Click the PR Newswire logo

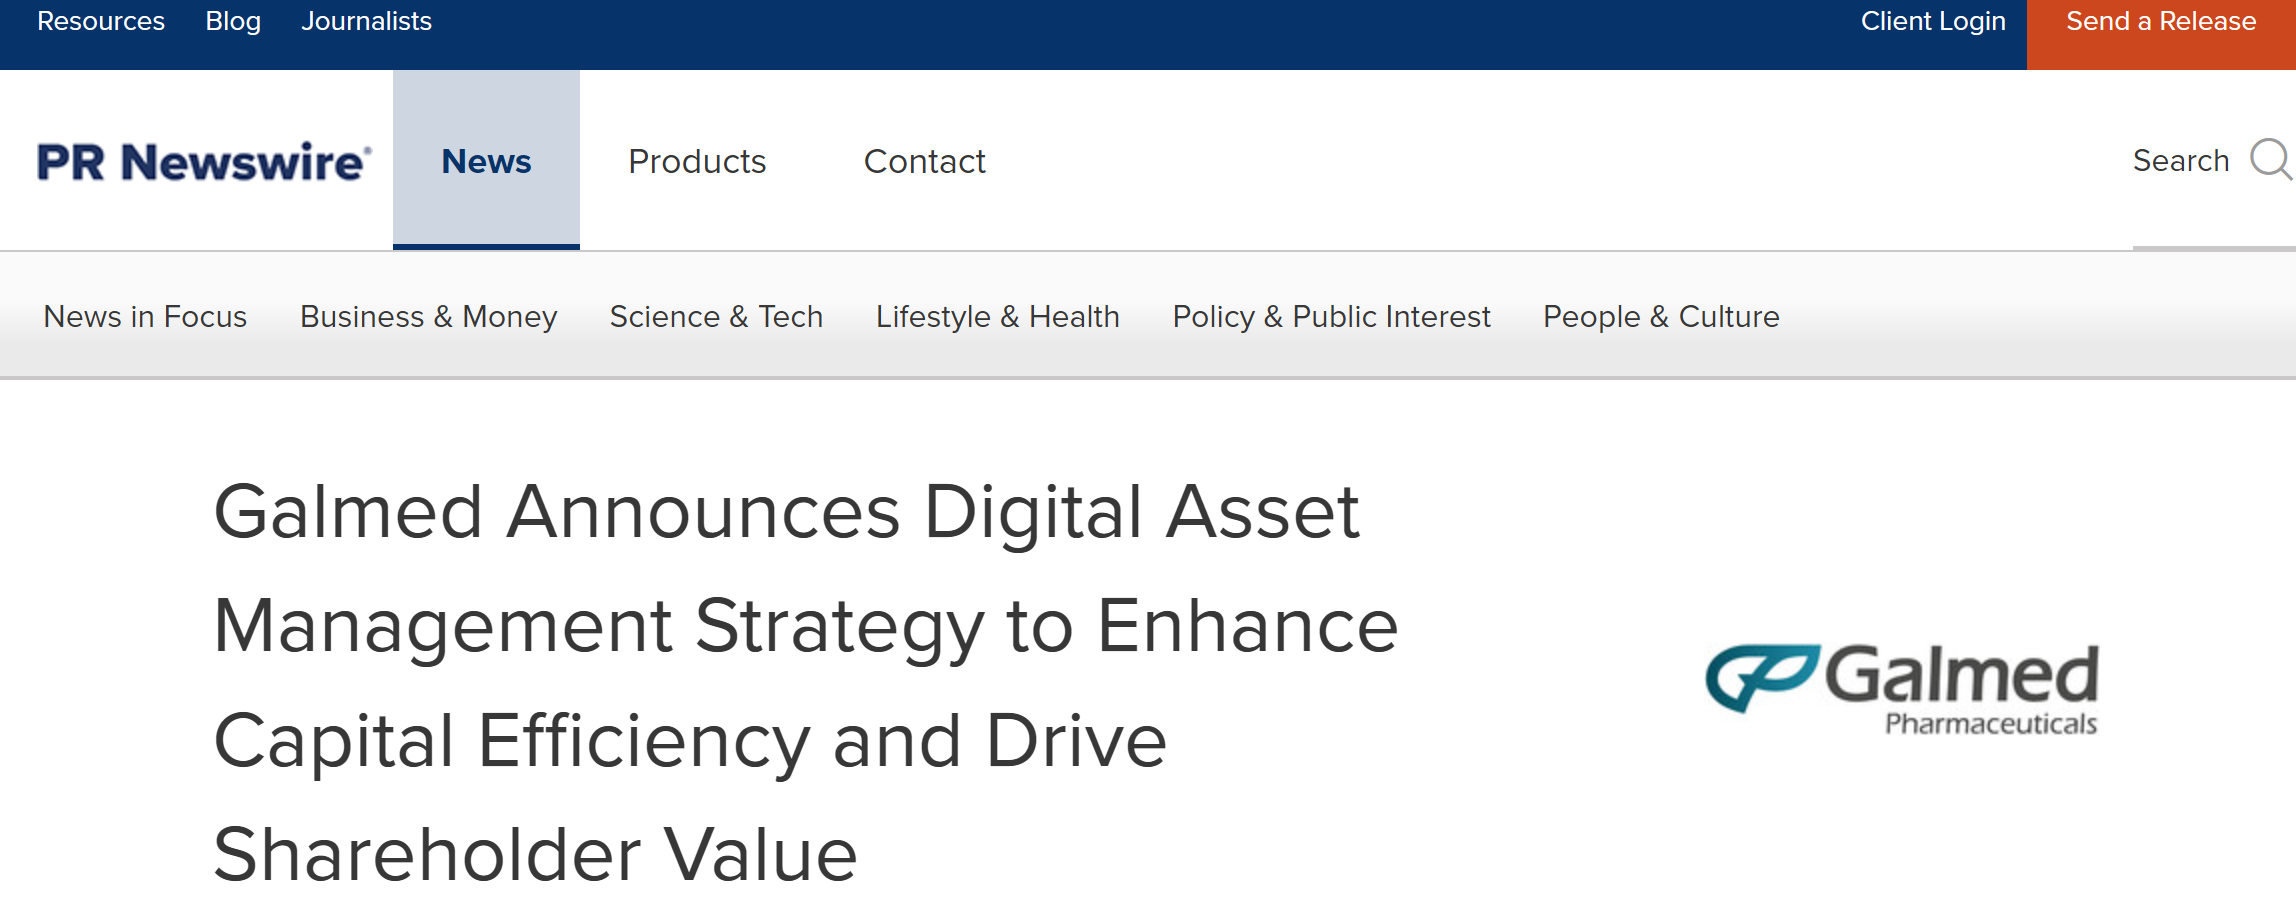(x=204, y=162)
